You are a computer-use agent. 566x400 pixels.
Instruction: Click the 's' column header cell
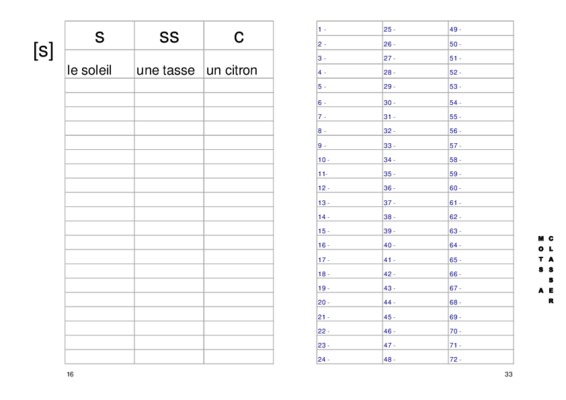click(x=100, y=35)
